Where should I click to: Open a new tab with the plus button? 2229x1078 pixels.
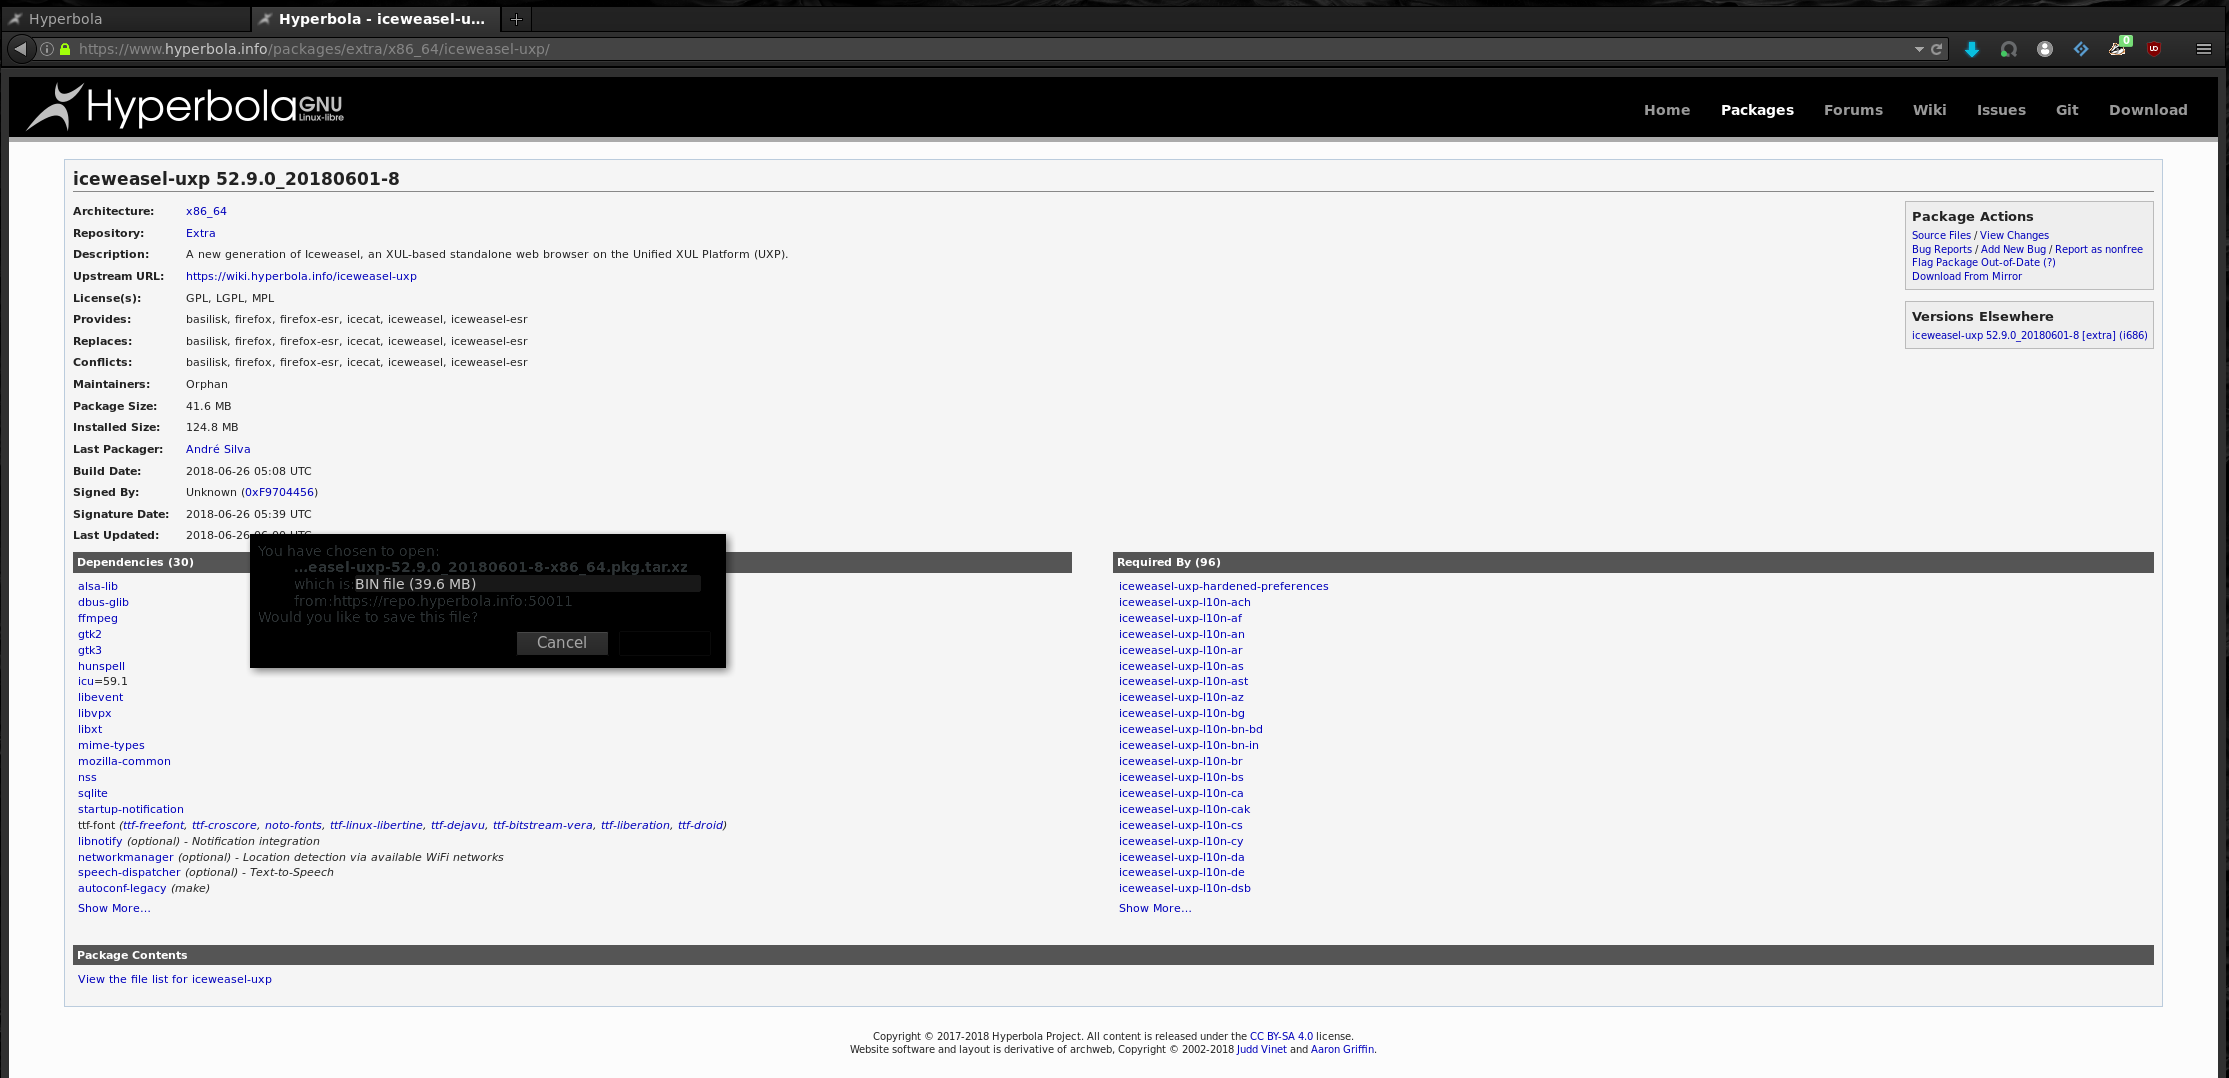point(516,19)
